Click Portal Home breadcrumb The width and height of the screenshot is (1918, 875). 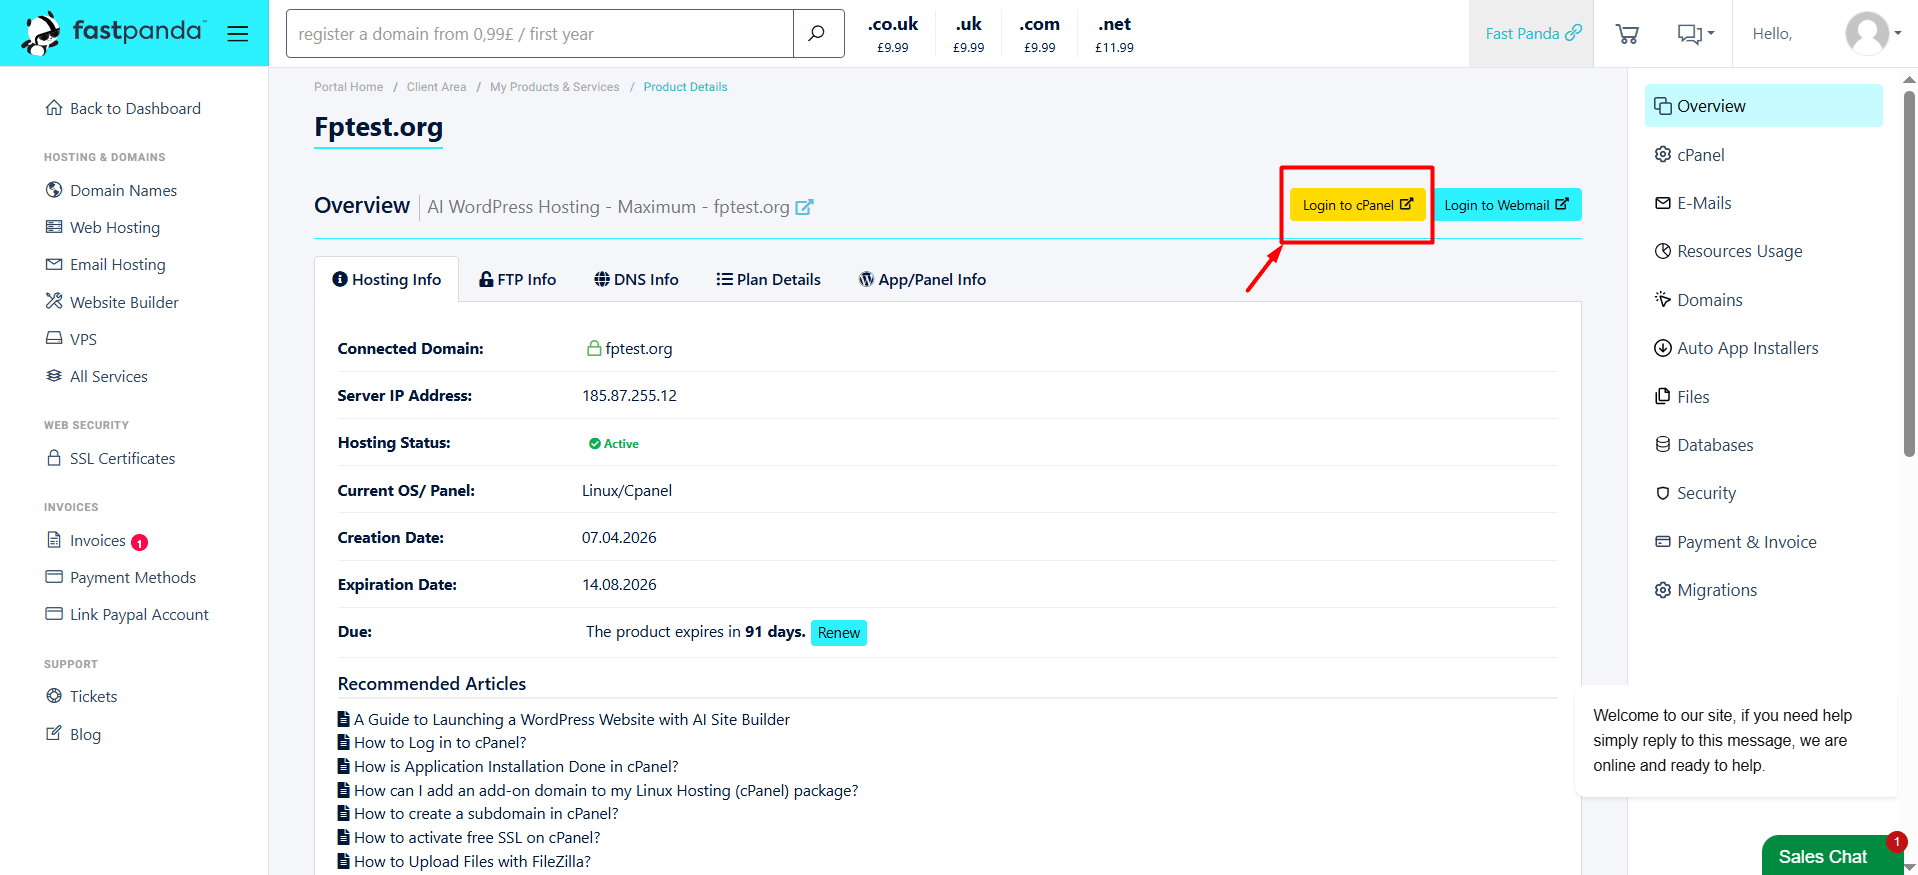(x=348, y=87)
